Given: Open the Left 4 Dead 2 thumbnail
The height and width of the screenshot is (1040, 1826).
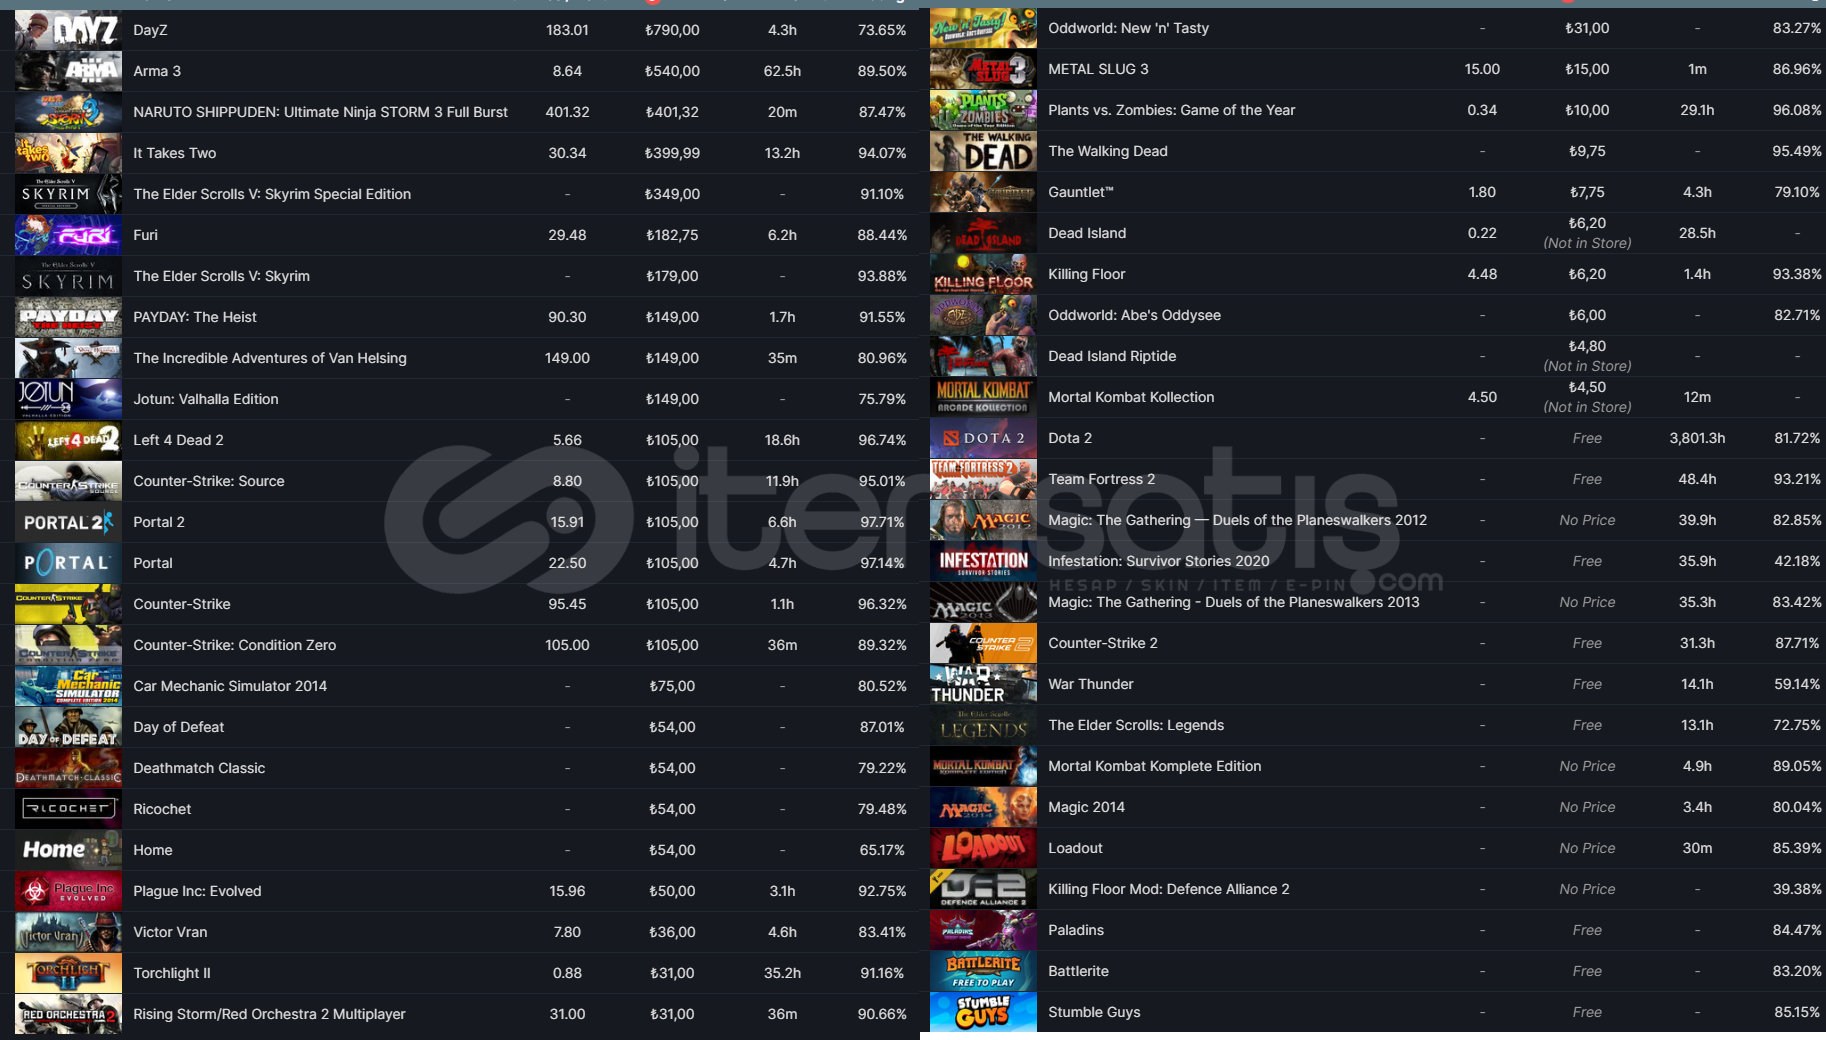Looking at the screenshot, I should pos(68,440).
